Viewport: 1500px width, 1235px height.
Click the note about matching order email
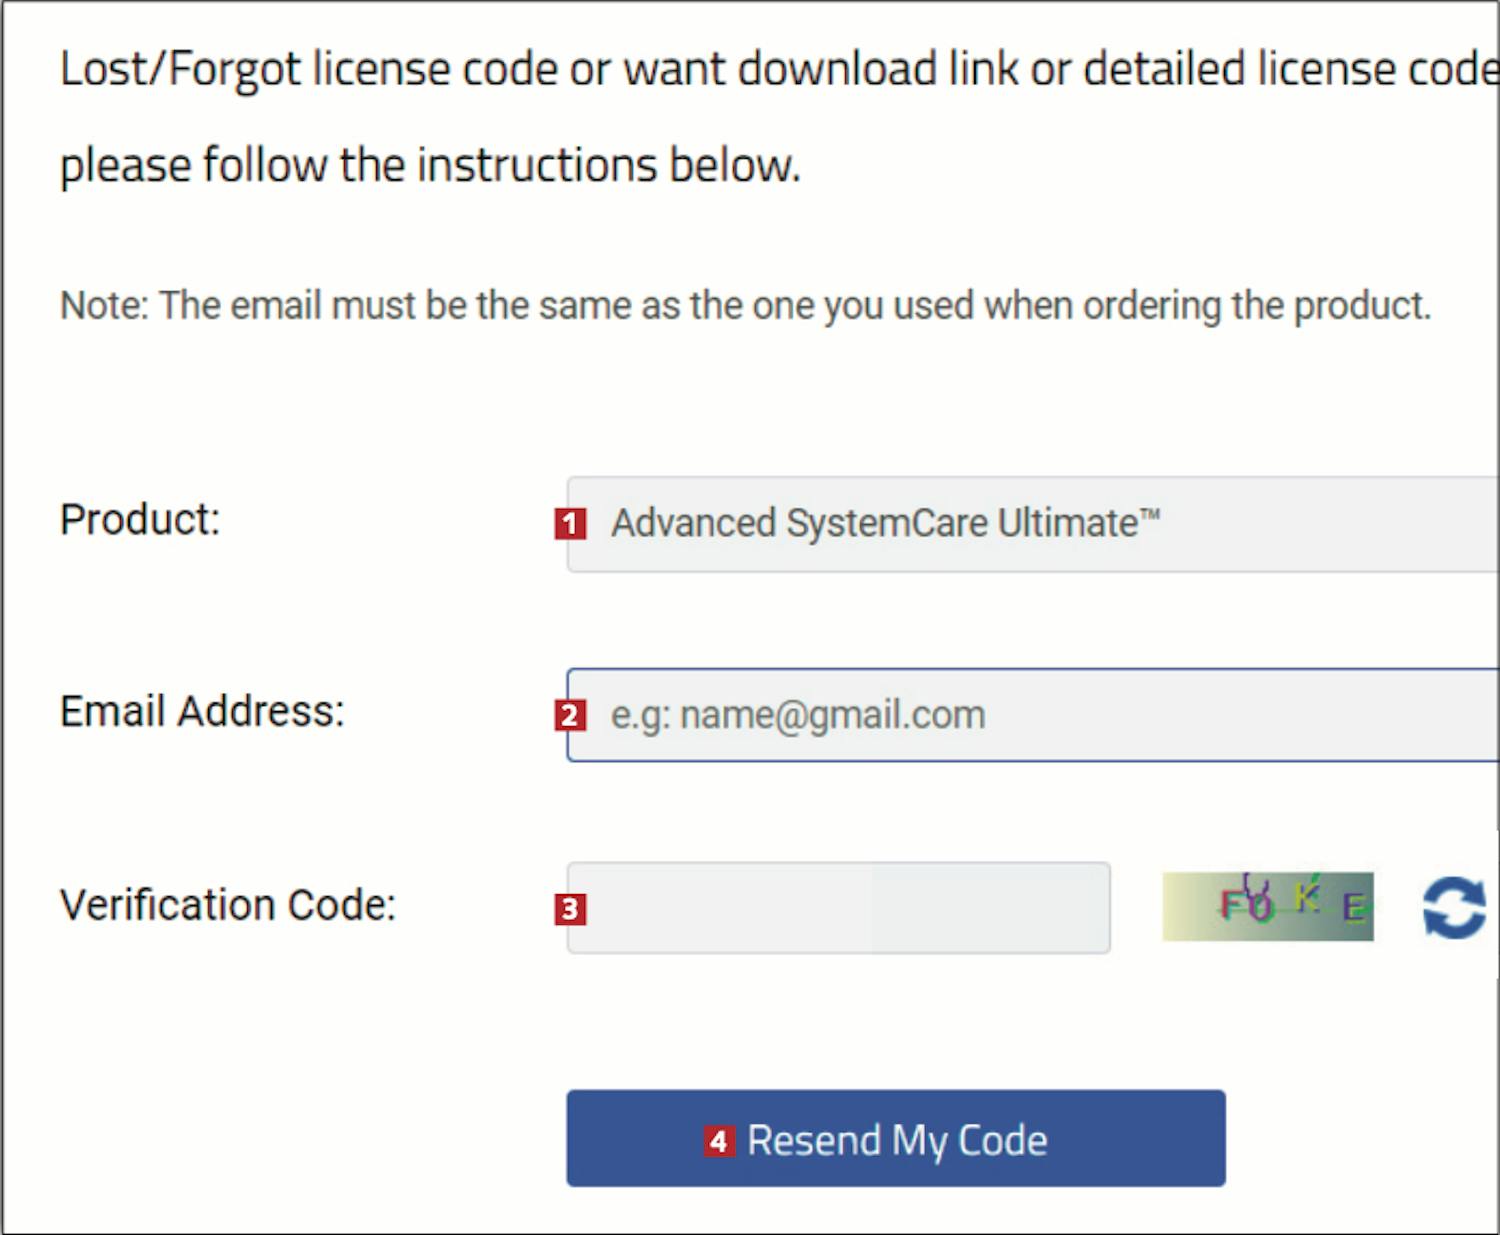(746, 306)
